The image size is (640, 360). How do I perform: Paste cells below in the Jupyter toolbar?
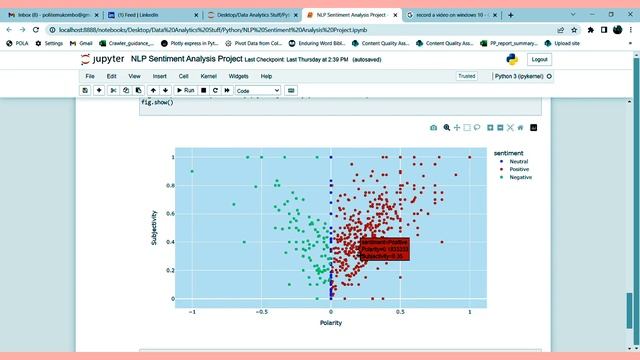pos(139,90)
